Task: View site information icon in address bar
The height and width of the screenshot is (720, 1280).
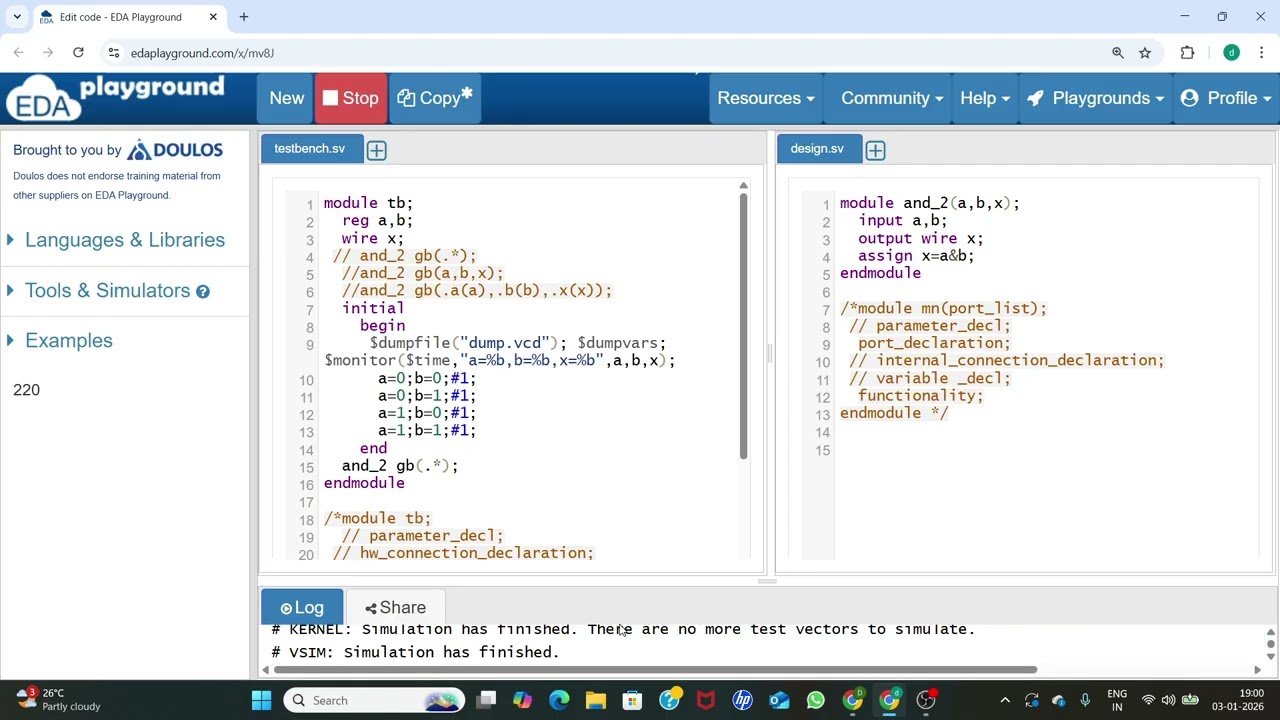Action: (x=114, y=53)
